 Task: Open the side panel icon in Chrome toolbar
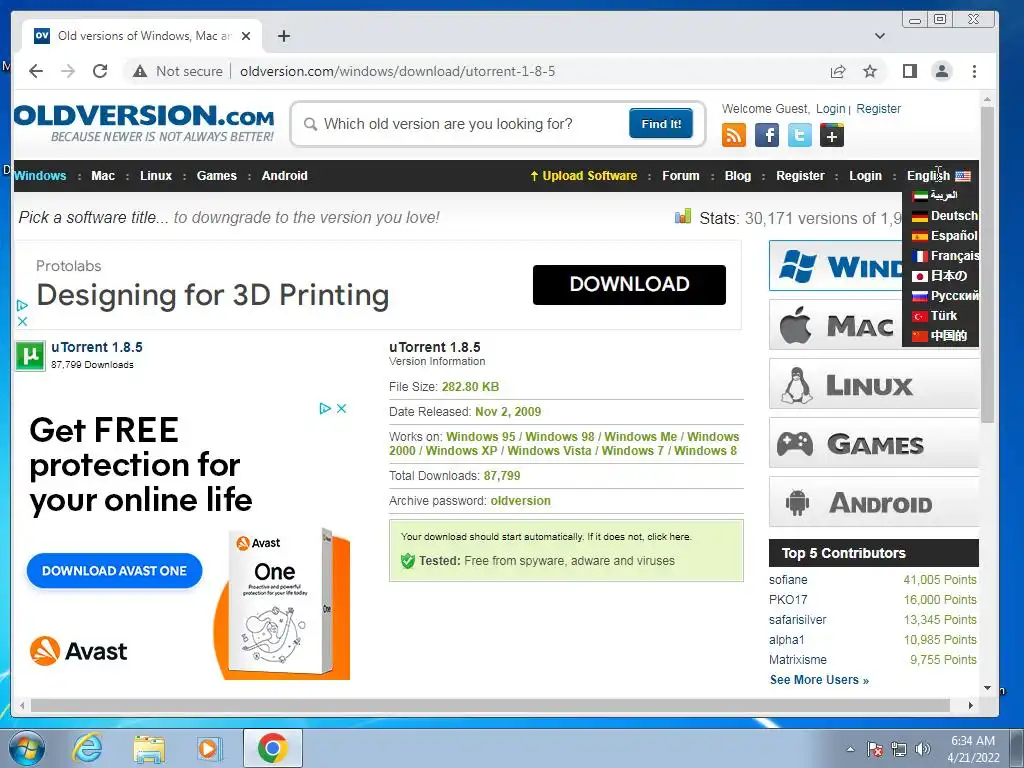click(x=910, y=71)
